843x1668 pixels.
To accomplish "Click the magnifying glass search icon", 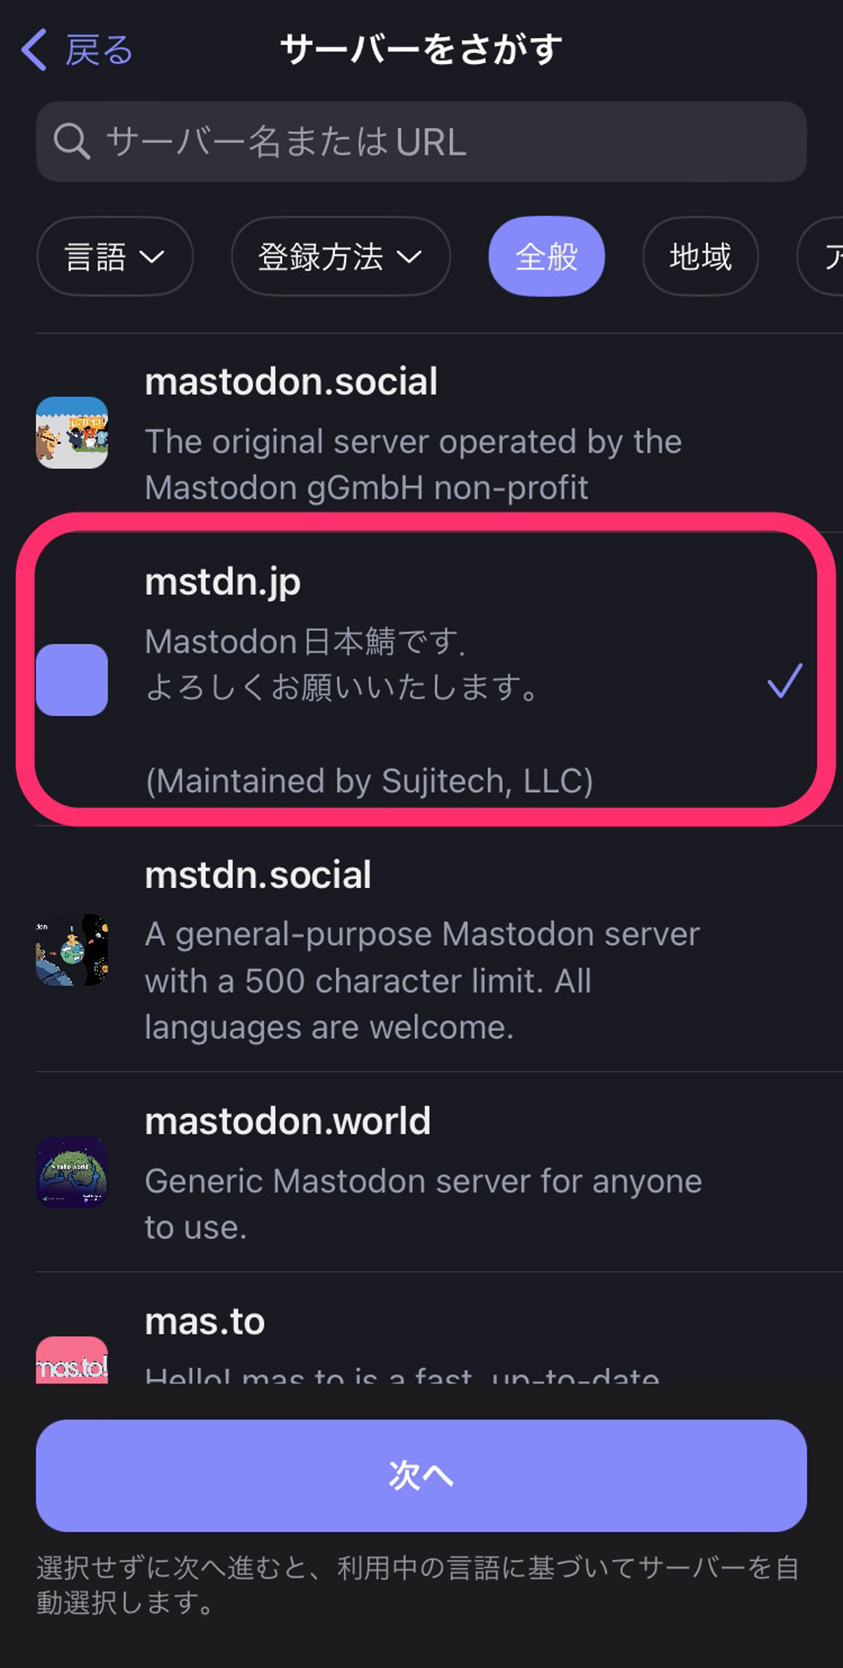I will [72, 142].
